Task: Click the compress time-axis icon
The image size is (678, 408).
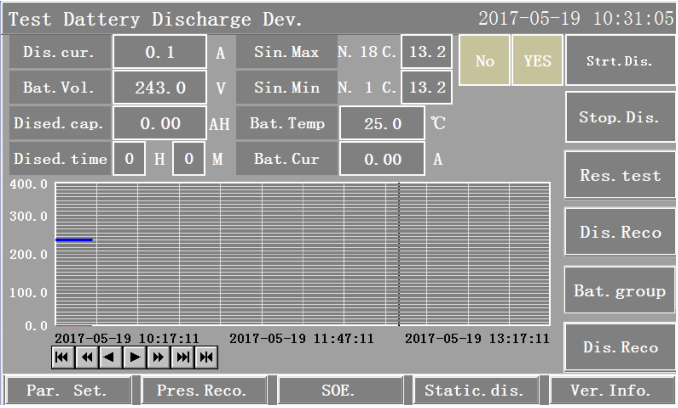Action: pos(206,356)
